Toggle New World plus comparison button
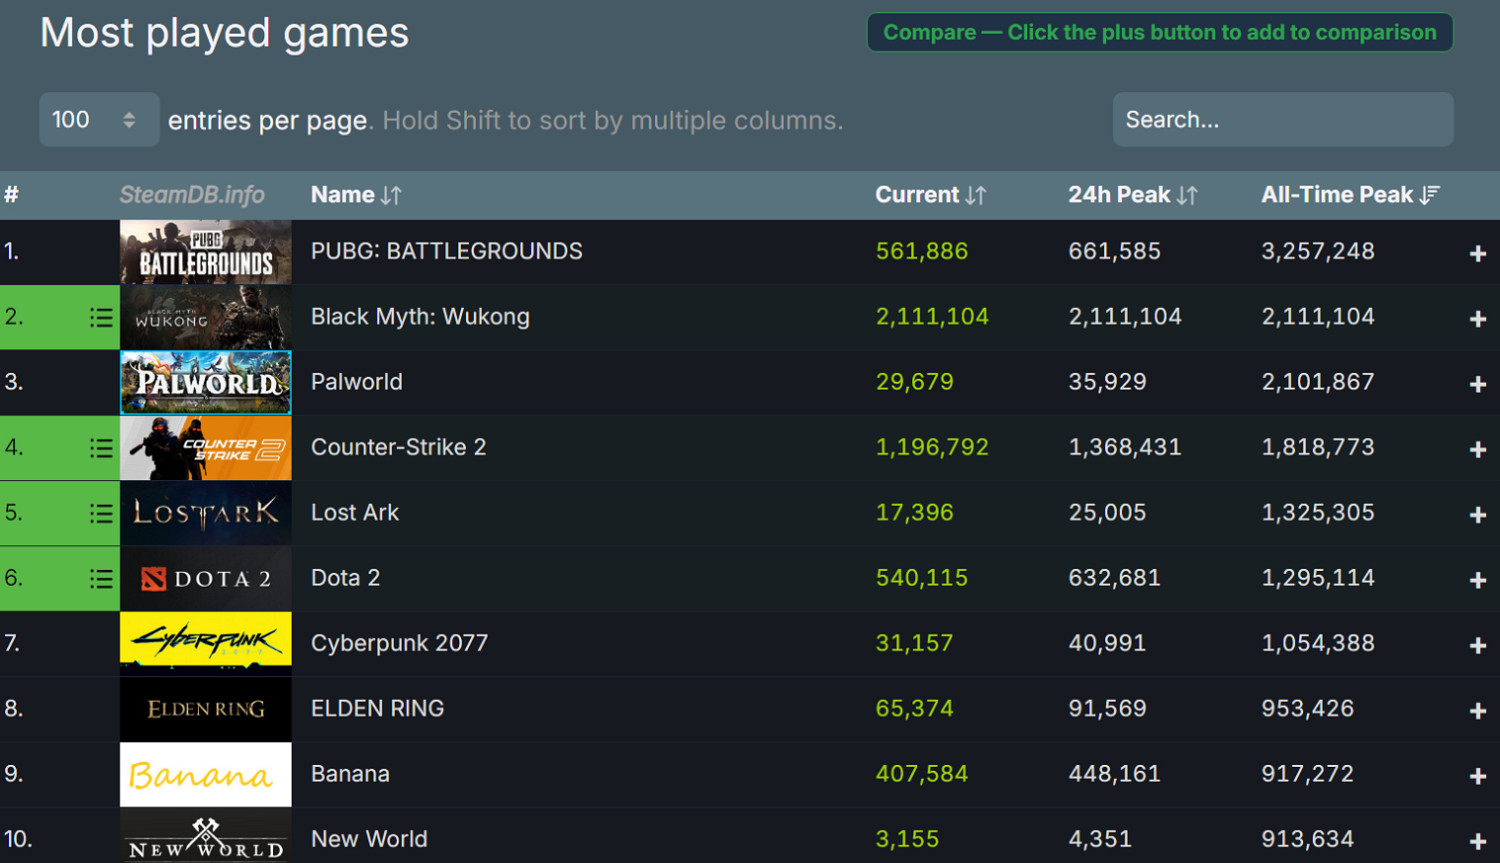 [x=1477, y=841]
